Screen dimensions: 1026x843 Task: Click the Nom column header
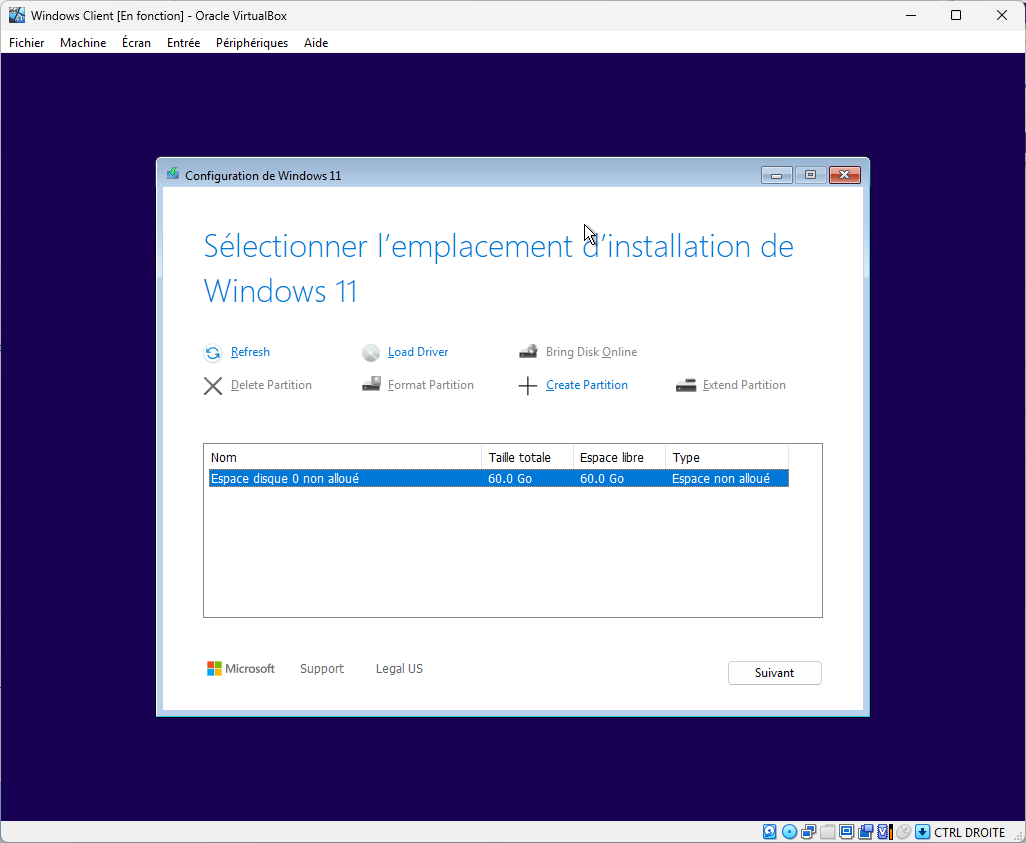(x=344, y=457)
